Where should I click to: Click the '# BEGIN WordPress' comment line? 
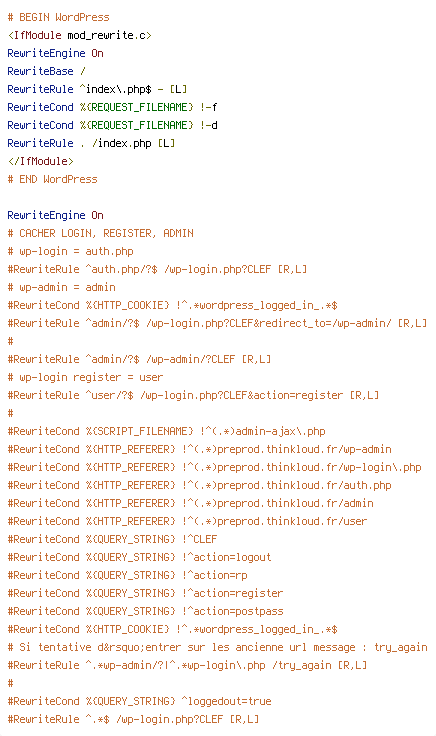coord(59,17)
